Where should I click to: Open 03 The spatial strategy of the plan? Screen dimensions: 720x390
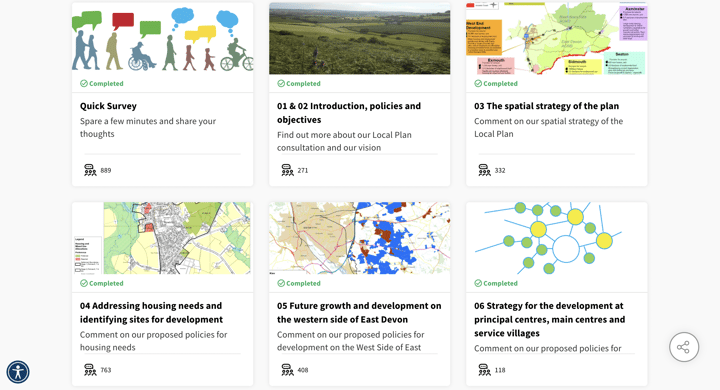pyautogui.click(x=546, y=106)
